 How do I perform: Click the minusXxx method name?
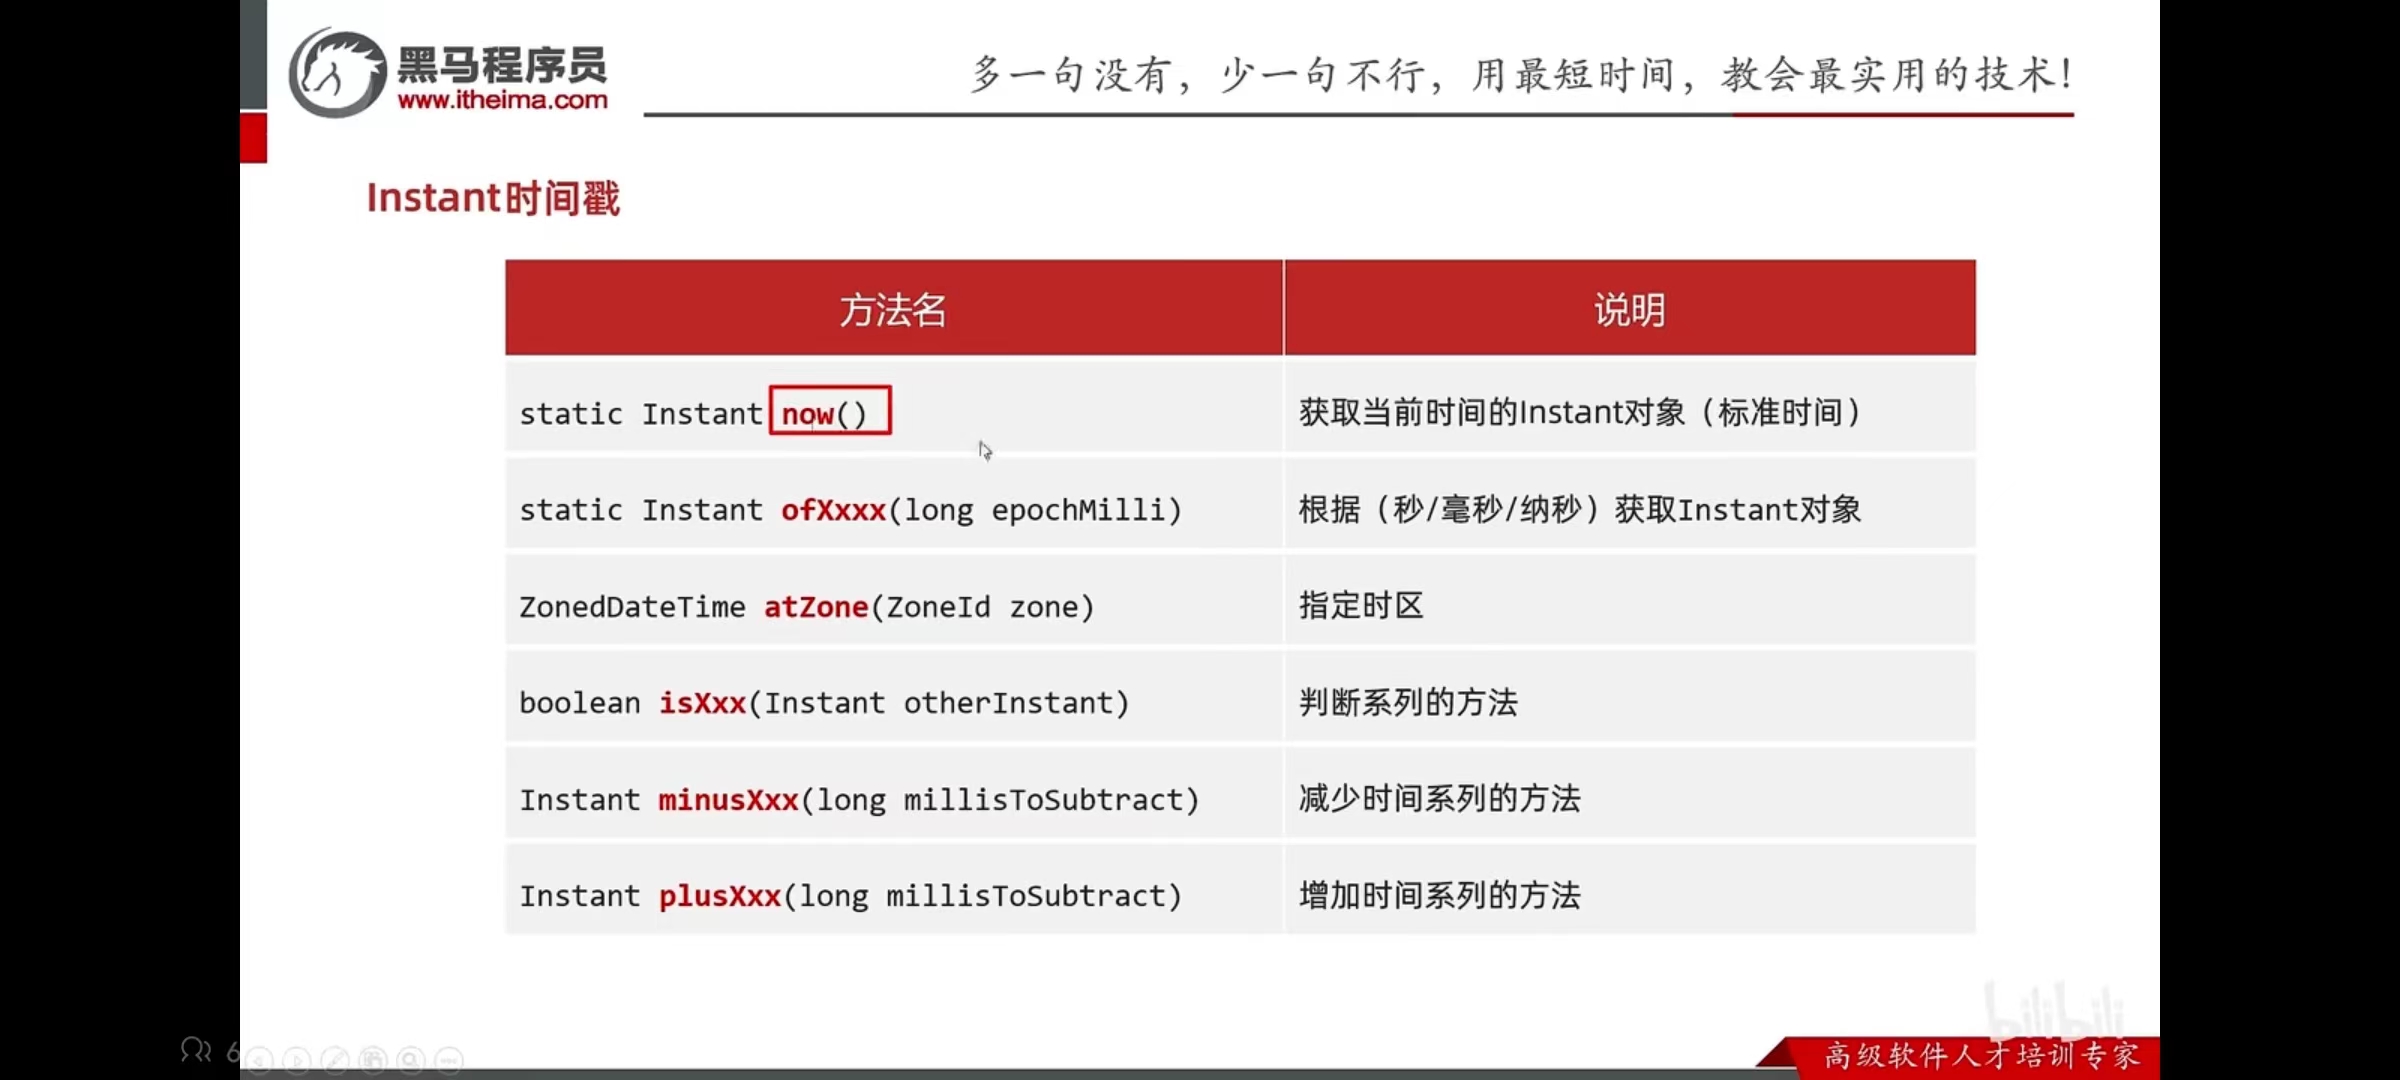728,800
